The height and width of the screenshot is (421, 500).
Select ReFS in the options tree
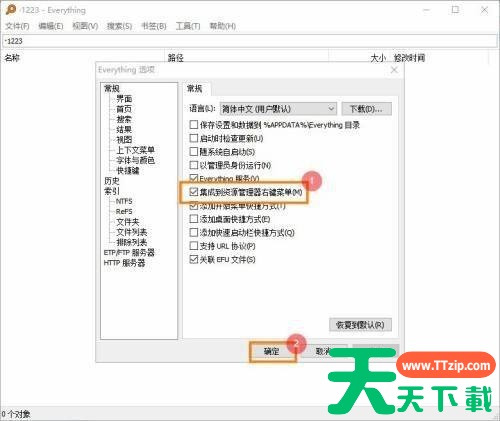click(x=124, y=212)
